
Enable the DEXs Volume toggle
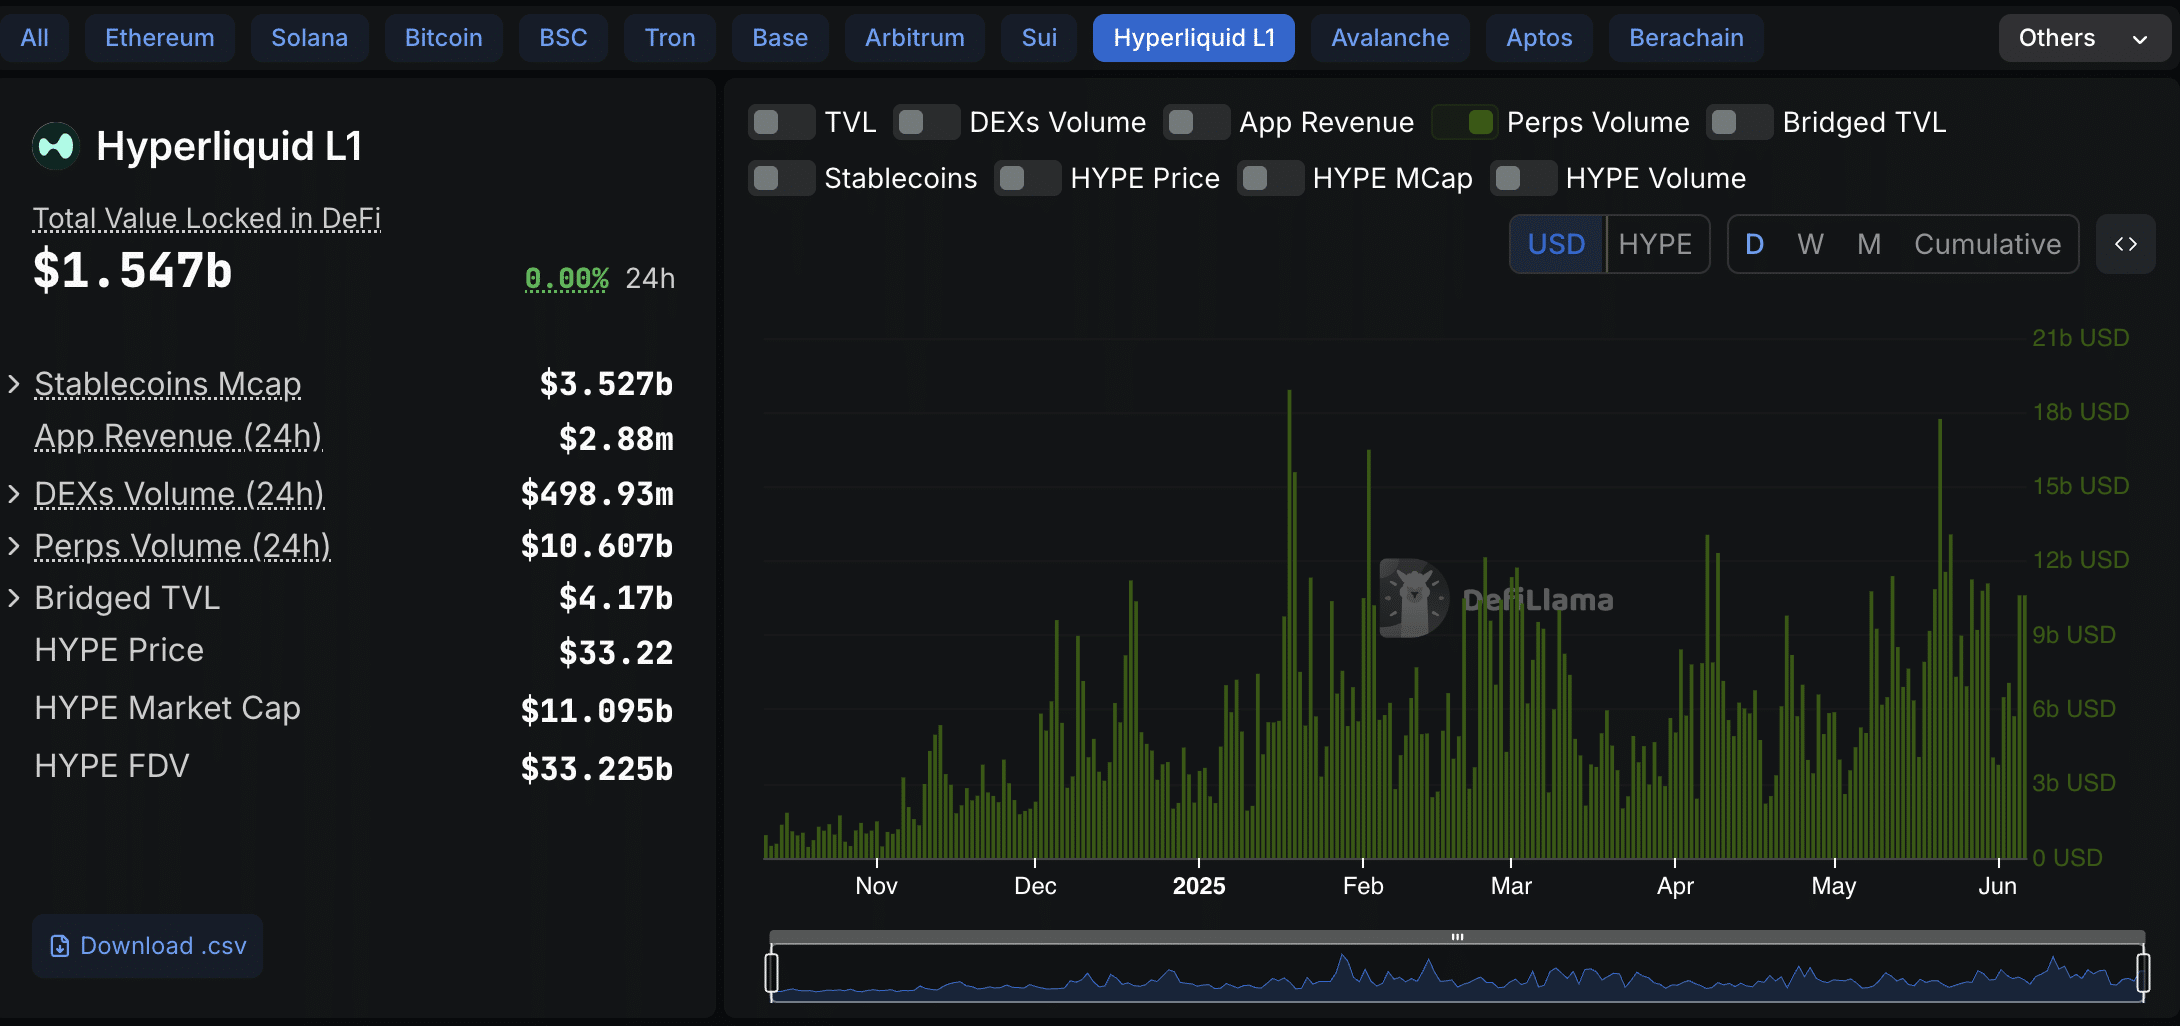coord(926,122)
